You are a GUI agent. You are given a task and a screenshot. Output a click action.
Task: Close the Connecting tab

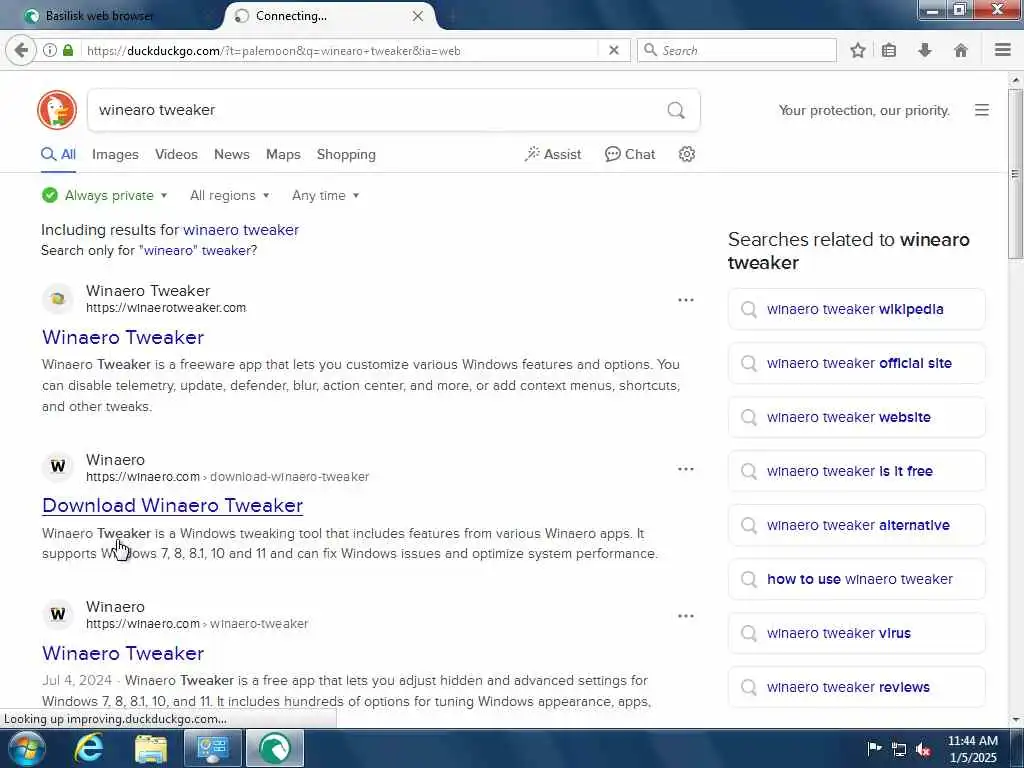click(418, 16)
